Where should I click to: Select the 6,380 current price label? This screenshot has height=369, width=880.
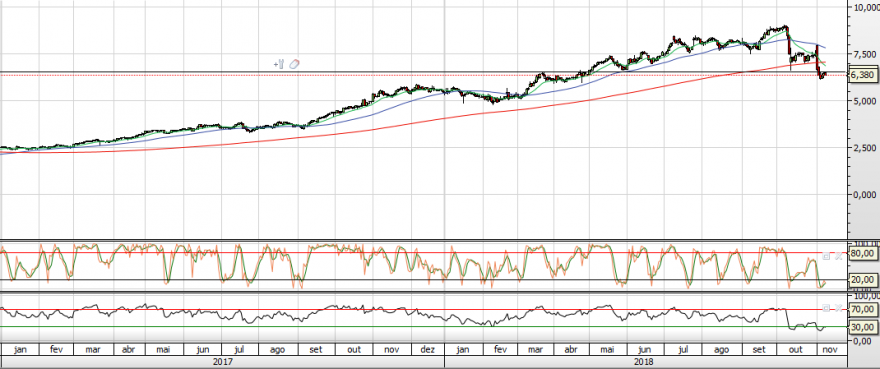pyautogui.click(x=862, y=75)
